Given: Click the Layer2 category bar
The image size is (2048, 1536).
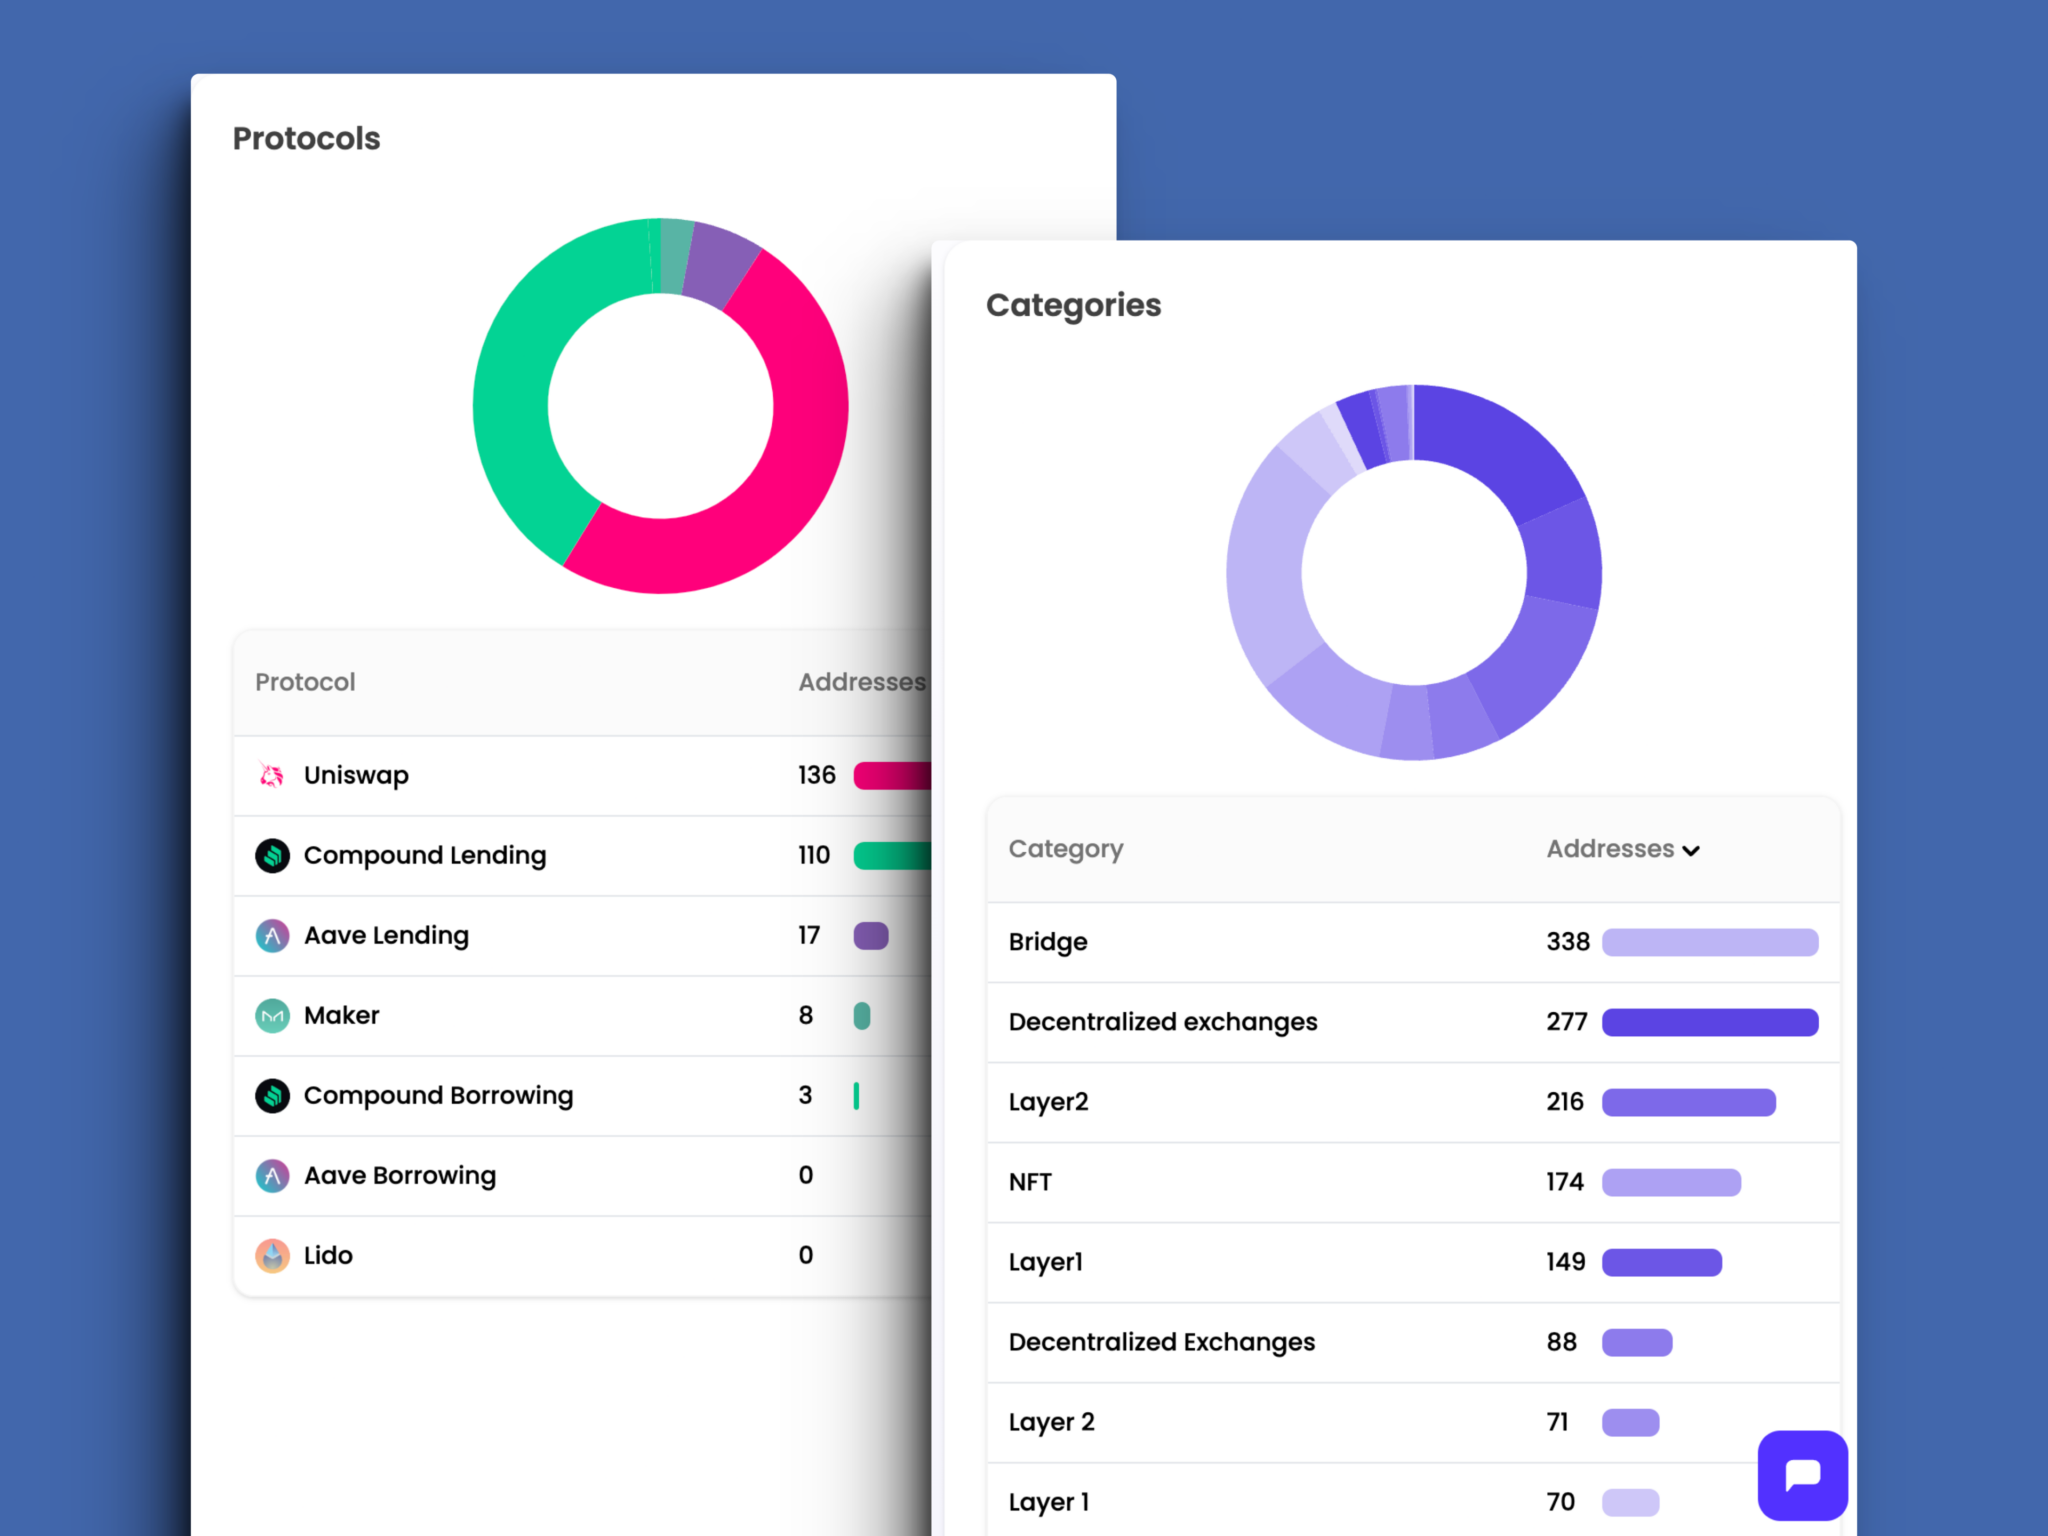Looking at the screenshot, I should tap(1688, 1102).
